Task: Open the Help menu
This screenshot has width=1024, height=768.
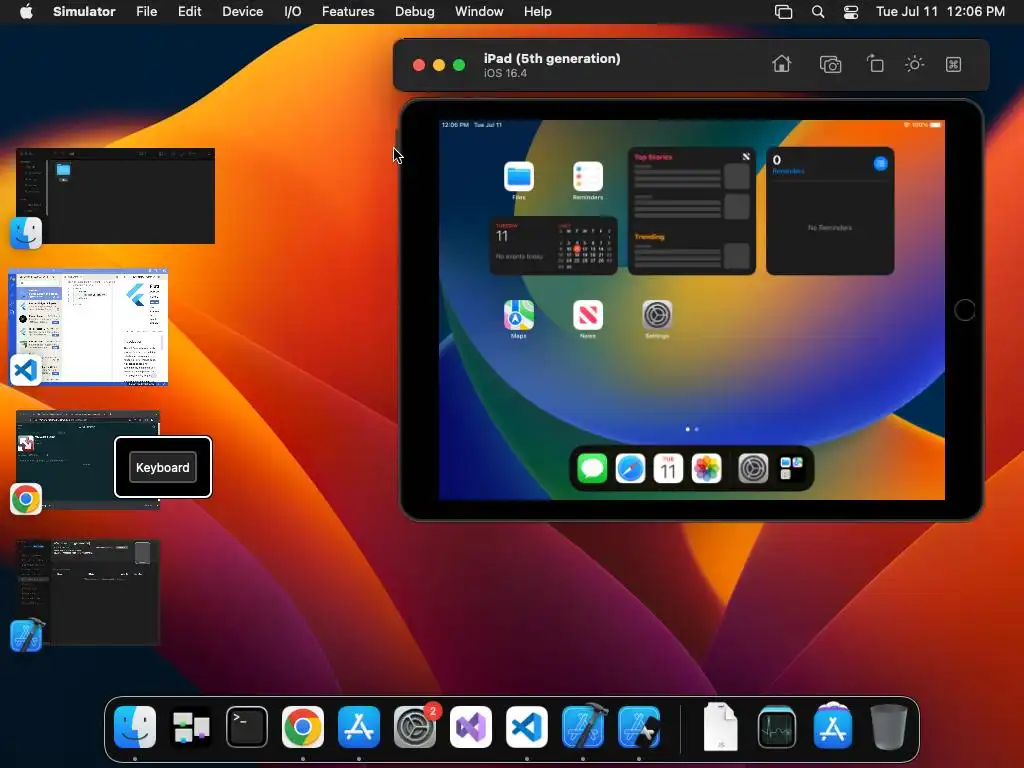Action: pyautogui.click(x=537, y=11)
